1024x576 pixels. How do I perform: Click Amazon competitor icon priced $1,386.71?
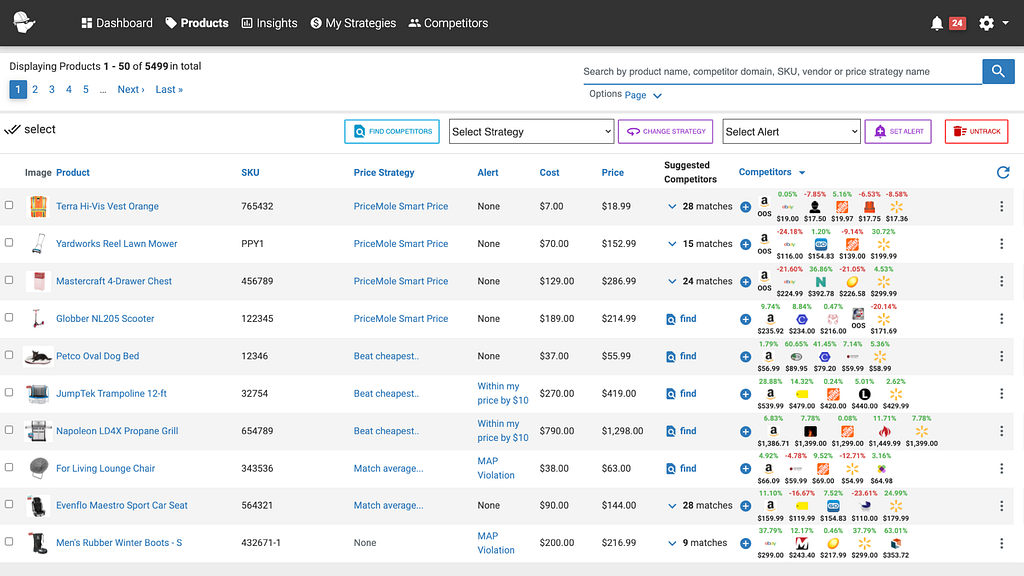773,431
